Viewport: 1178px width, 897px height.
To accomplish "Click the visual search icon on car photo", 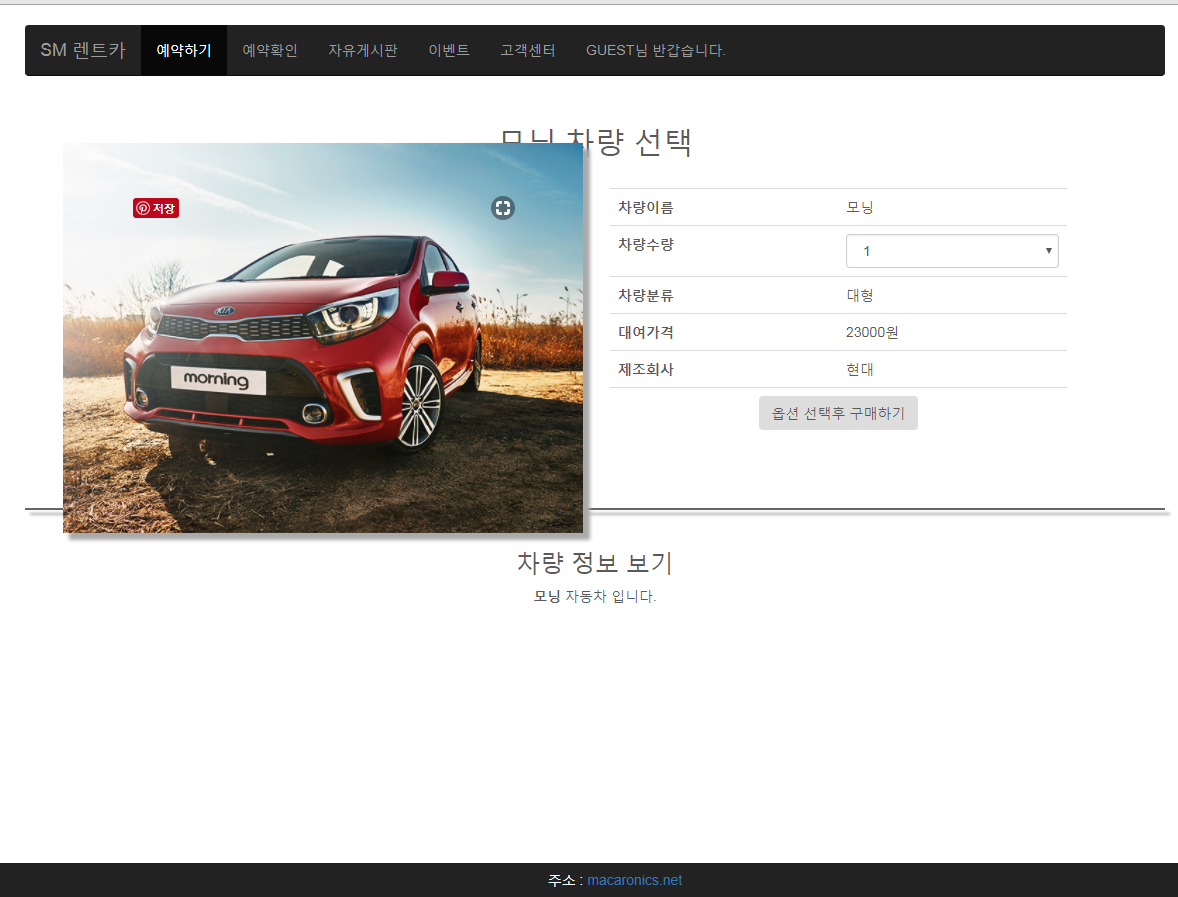I will [x=503, y=208].
